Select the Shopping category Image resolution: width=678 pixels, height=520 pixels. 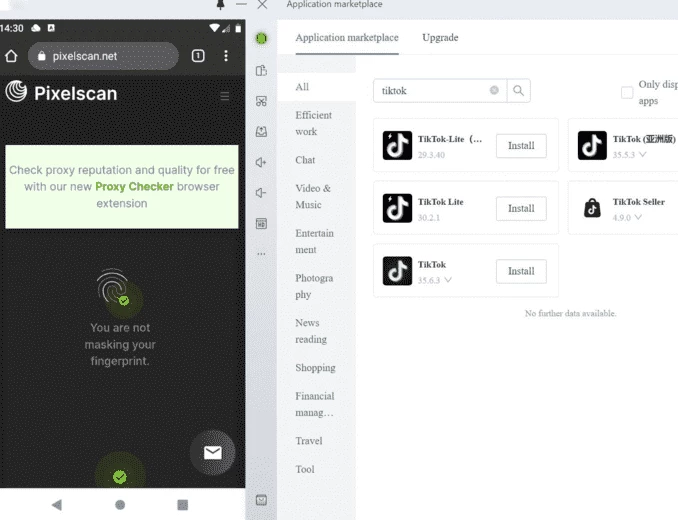click(x=317, y=368)
